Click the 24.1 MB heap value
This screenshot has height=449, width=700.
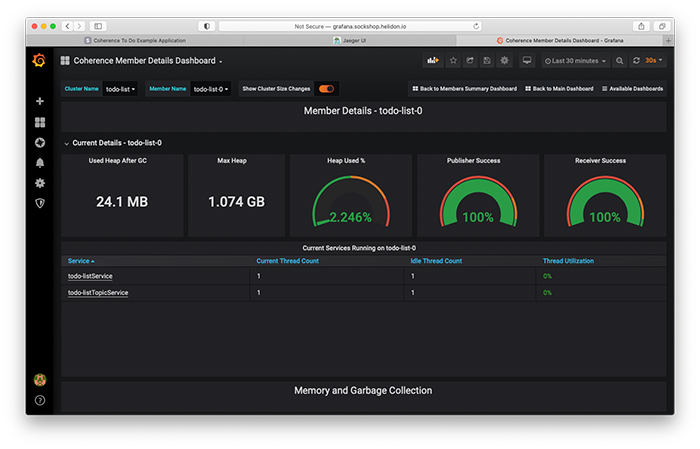pyautogui.click(x=122, y=202)
